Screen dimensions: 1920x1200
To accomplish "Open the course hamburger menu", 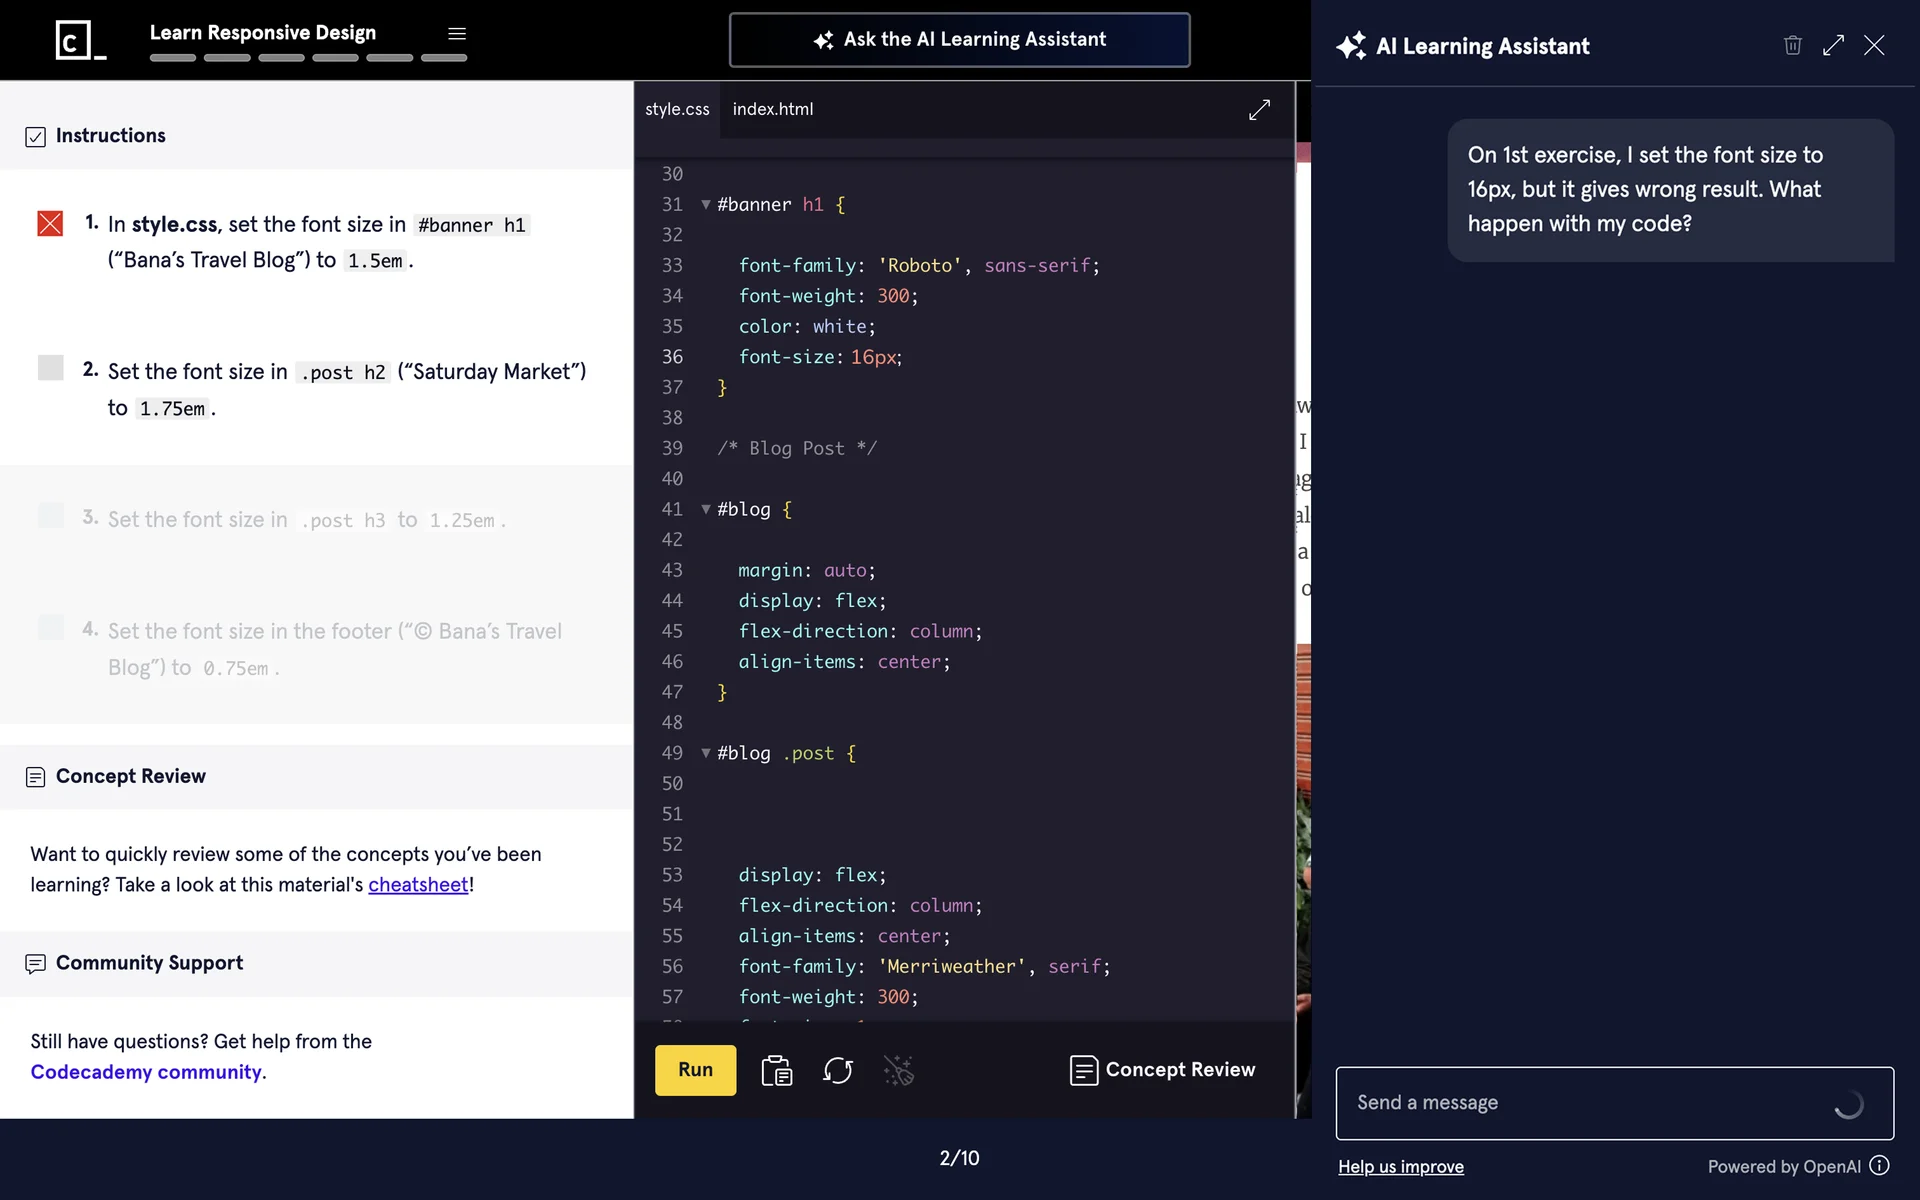I will click(457, 33).
